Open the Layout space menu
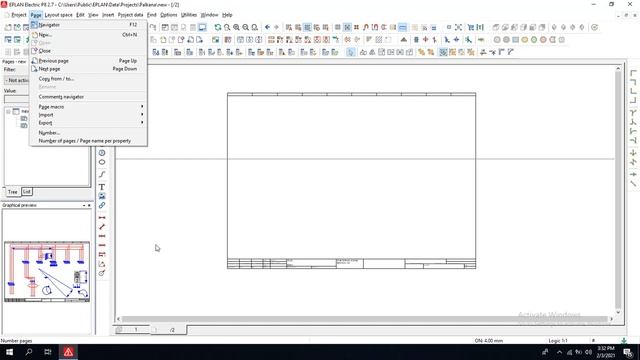This screenshot has width=640, height=360. click(58, 15)
